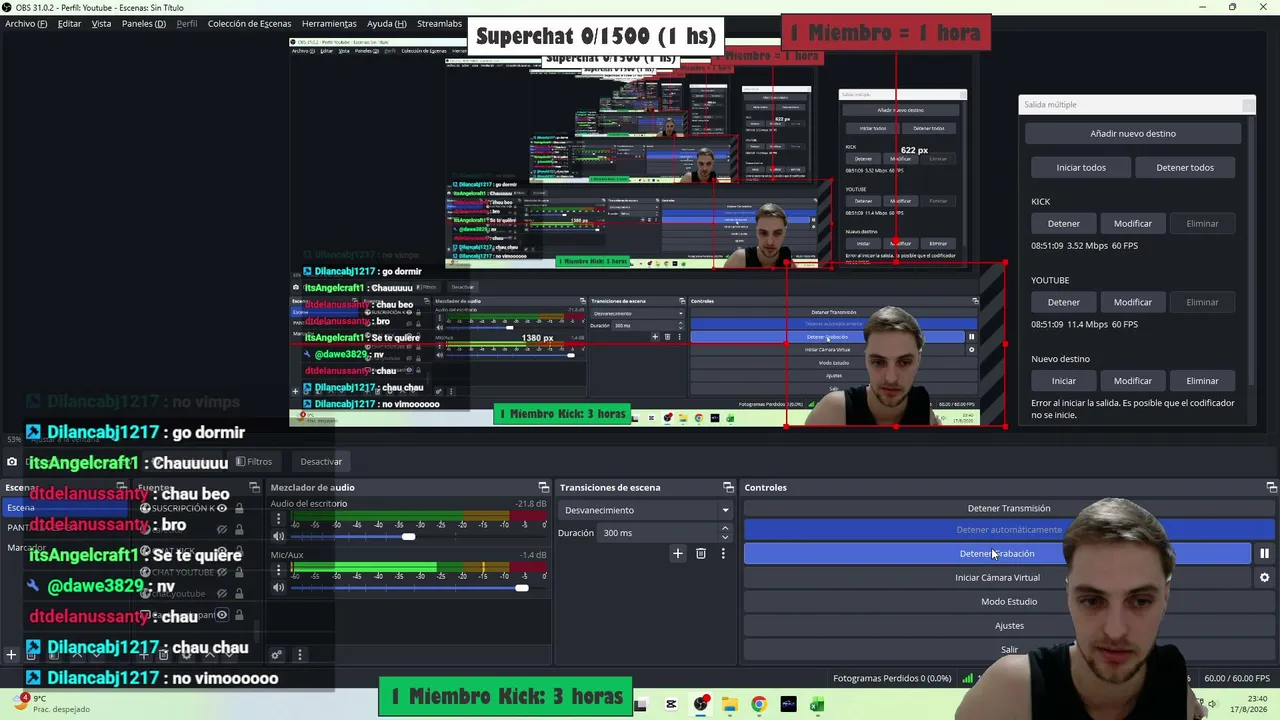
Task: Open File Explorer from the taskbar
Action: coord(730,704)
